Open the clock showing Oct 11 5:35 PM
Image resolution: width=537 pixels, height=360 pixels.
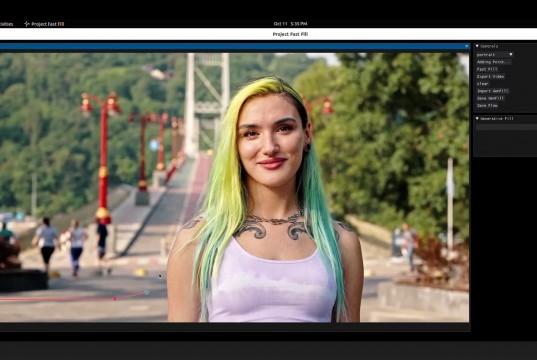[x=290, y=24]
